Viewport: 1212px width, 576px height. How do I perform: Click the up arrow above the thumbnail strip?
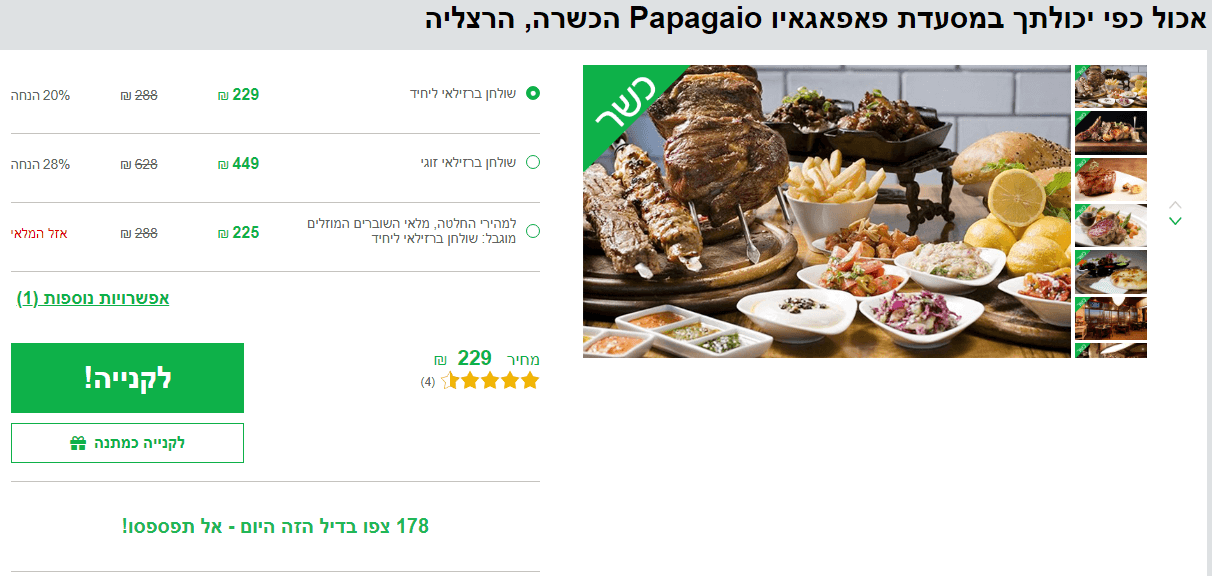pyautogui.click(x=1176, y=205)
